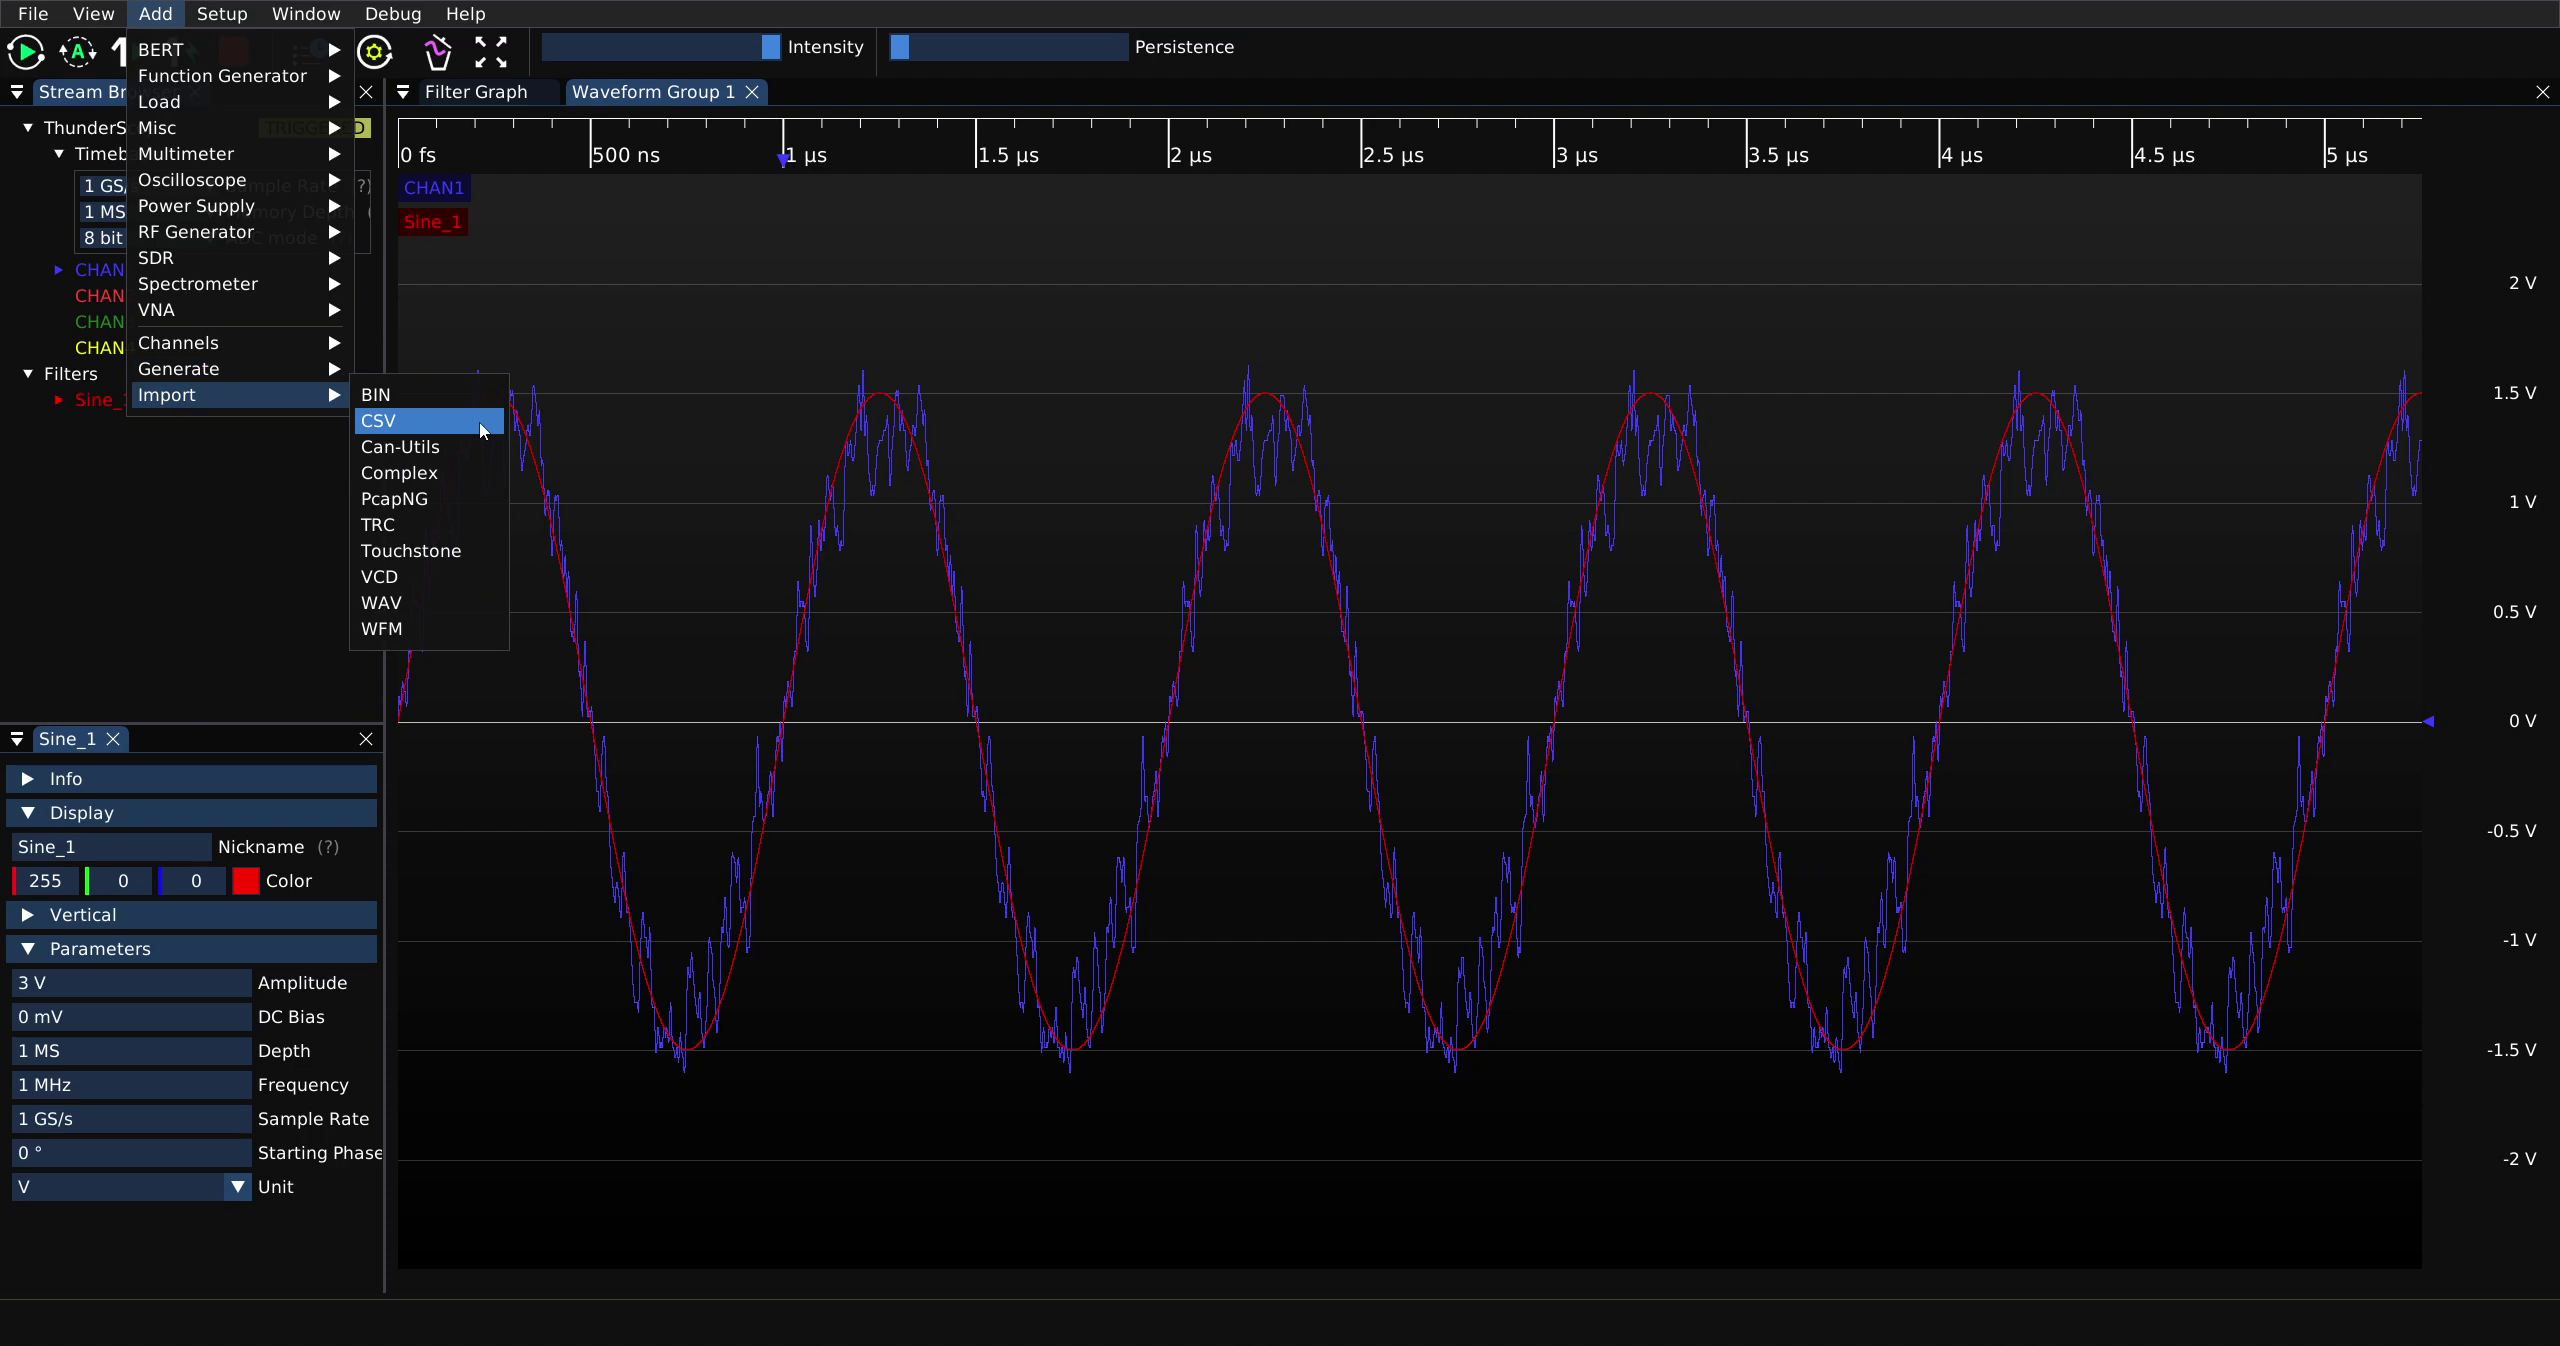
Task: Open the Generate submenu
Action: [239, 369]
